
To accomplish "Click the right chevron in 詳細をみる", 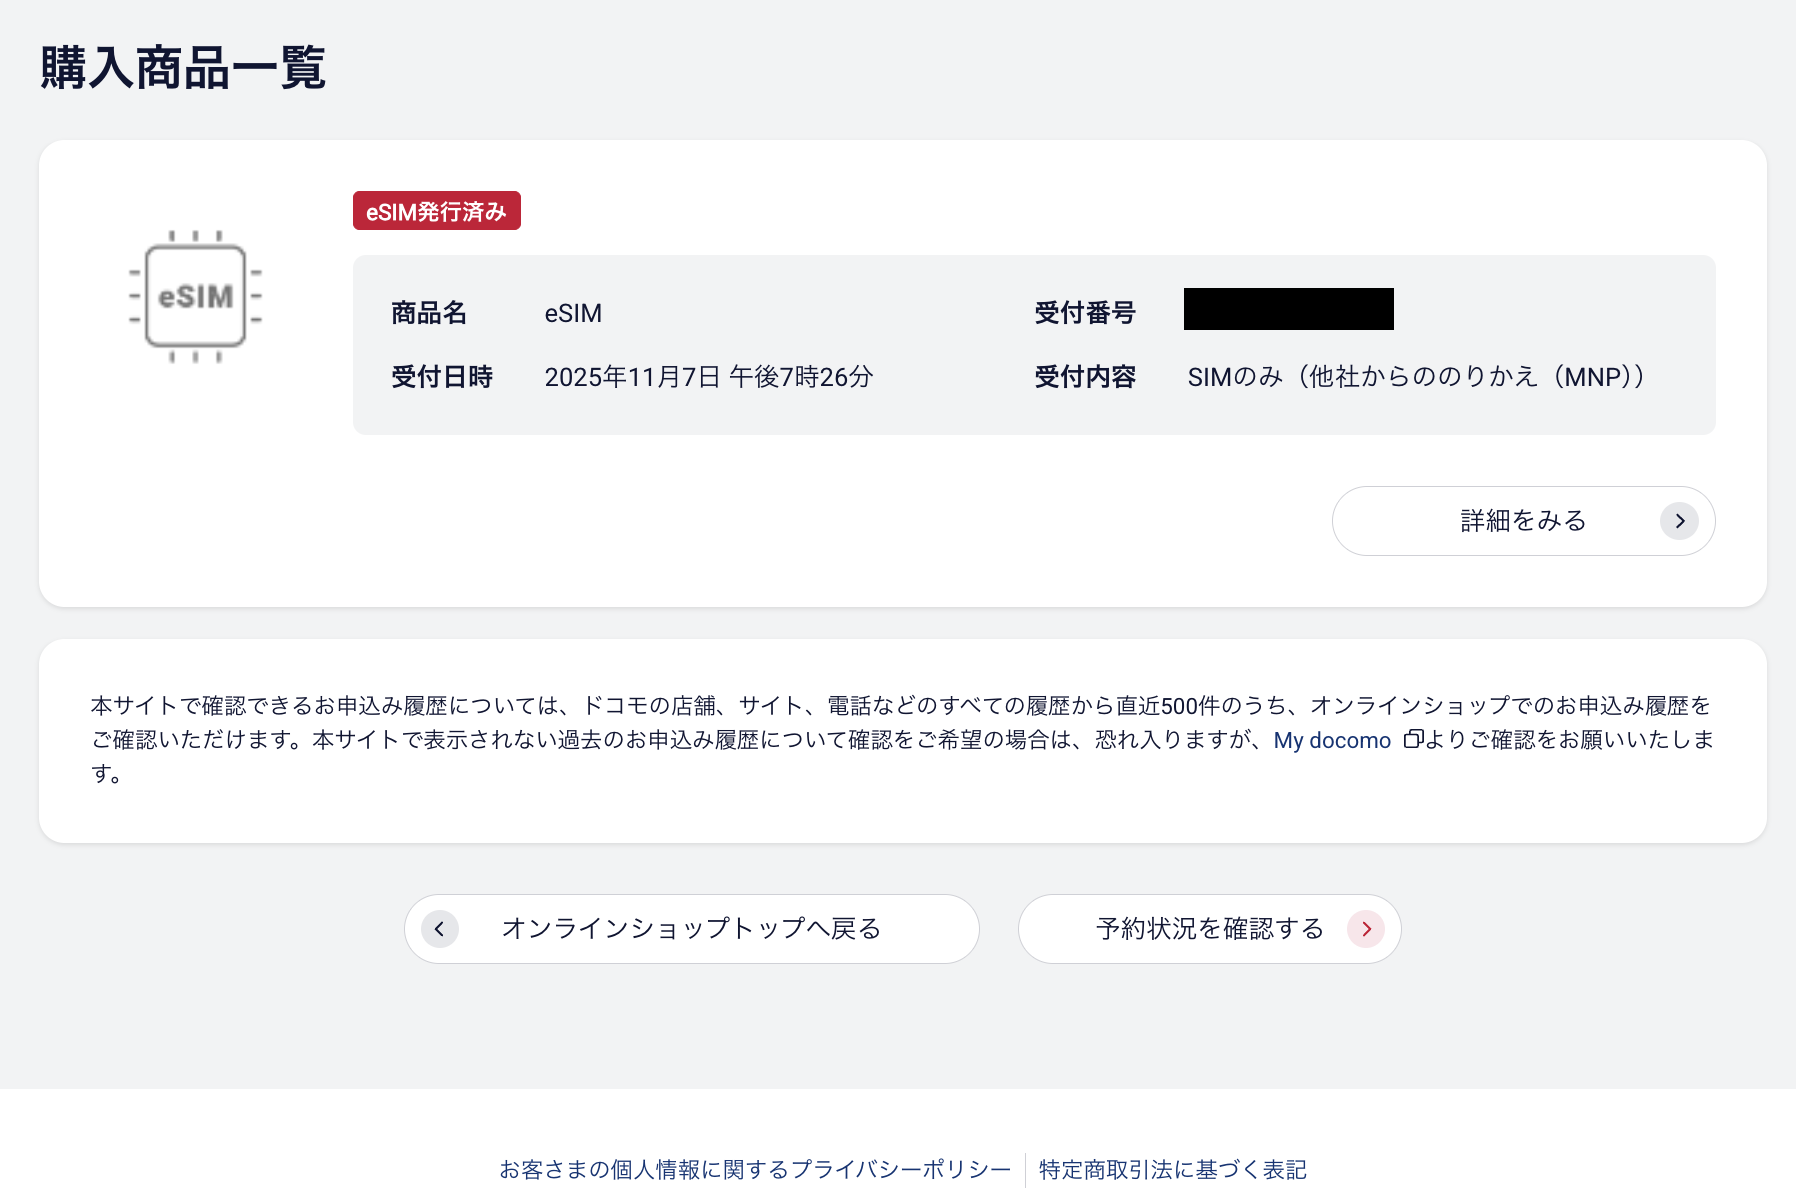I will (1679, 521).
